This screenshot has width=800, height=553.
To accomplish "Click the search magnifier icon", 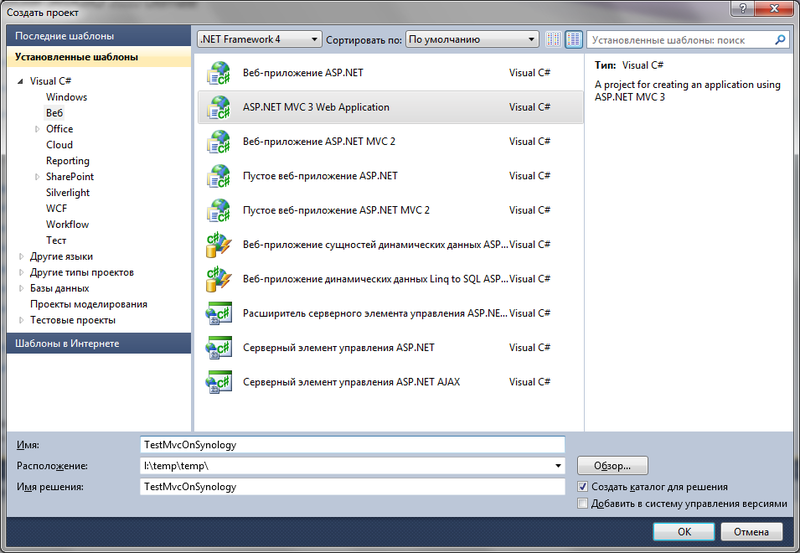I will 780,39.
